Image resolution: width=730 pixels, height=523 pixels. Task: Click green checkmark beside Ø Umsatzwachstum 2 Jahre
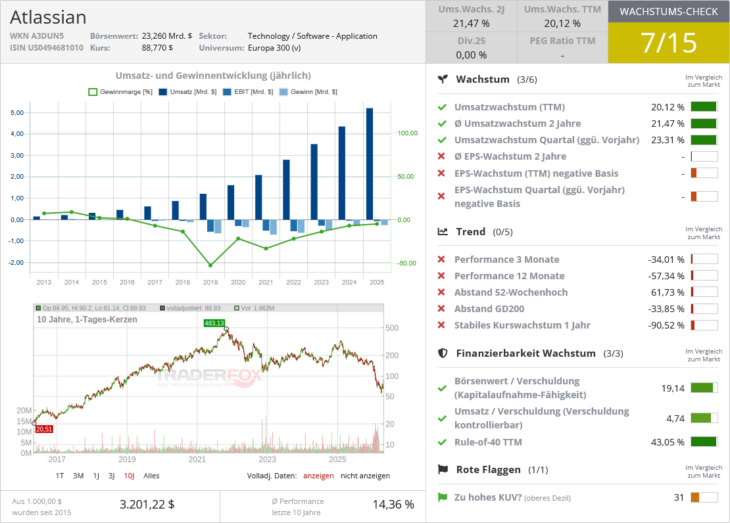coord(442,123)
